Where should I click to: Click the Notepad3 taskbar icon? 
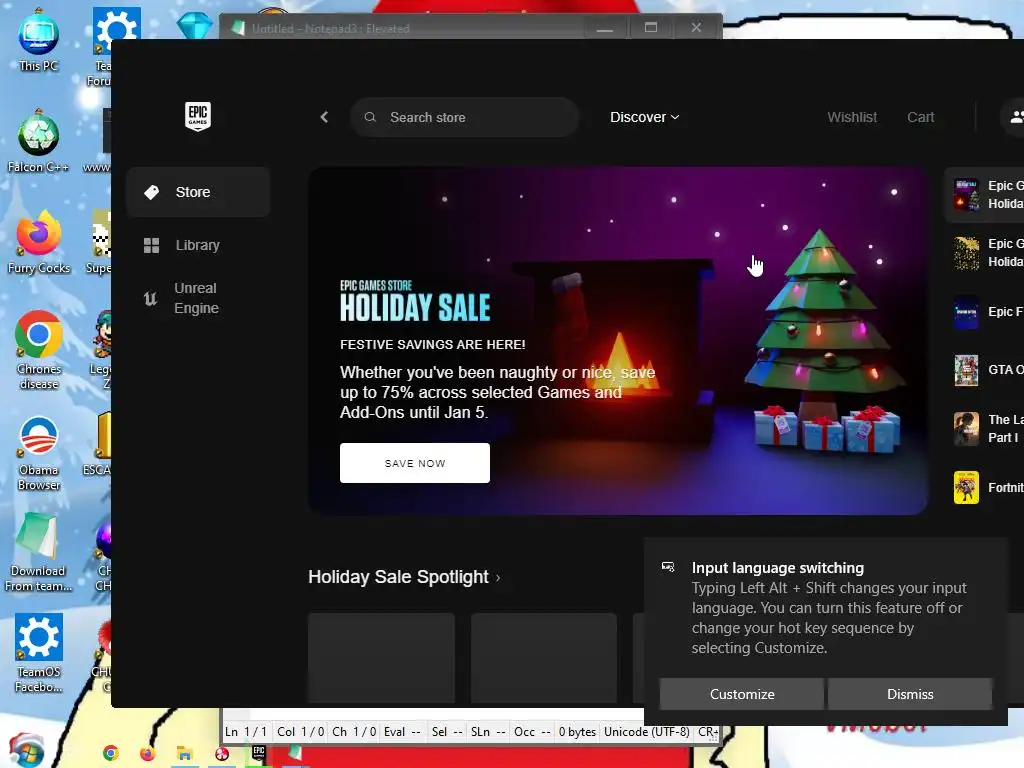[x=295, y=753]
